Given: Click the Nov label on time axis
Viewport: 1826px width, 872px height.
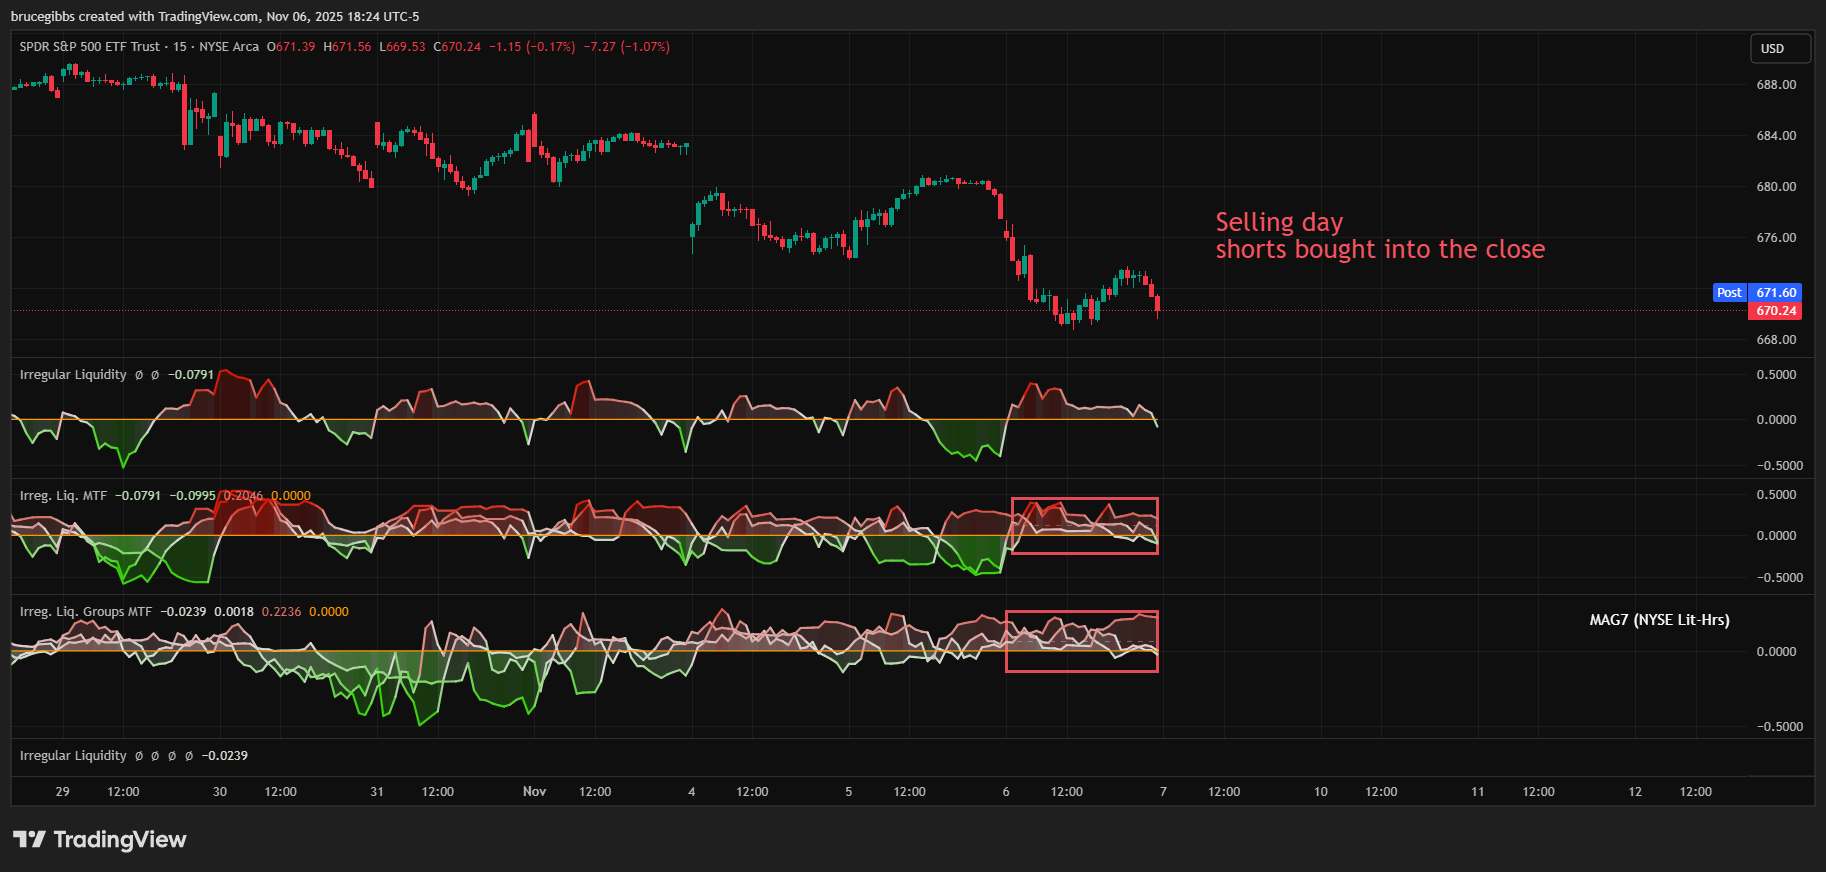Looking at the screenshot, I should pos(534,792).
